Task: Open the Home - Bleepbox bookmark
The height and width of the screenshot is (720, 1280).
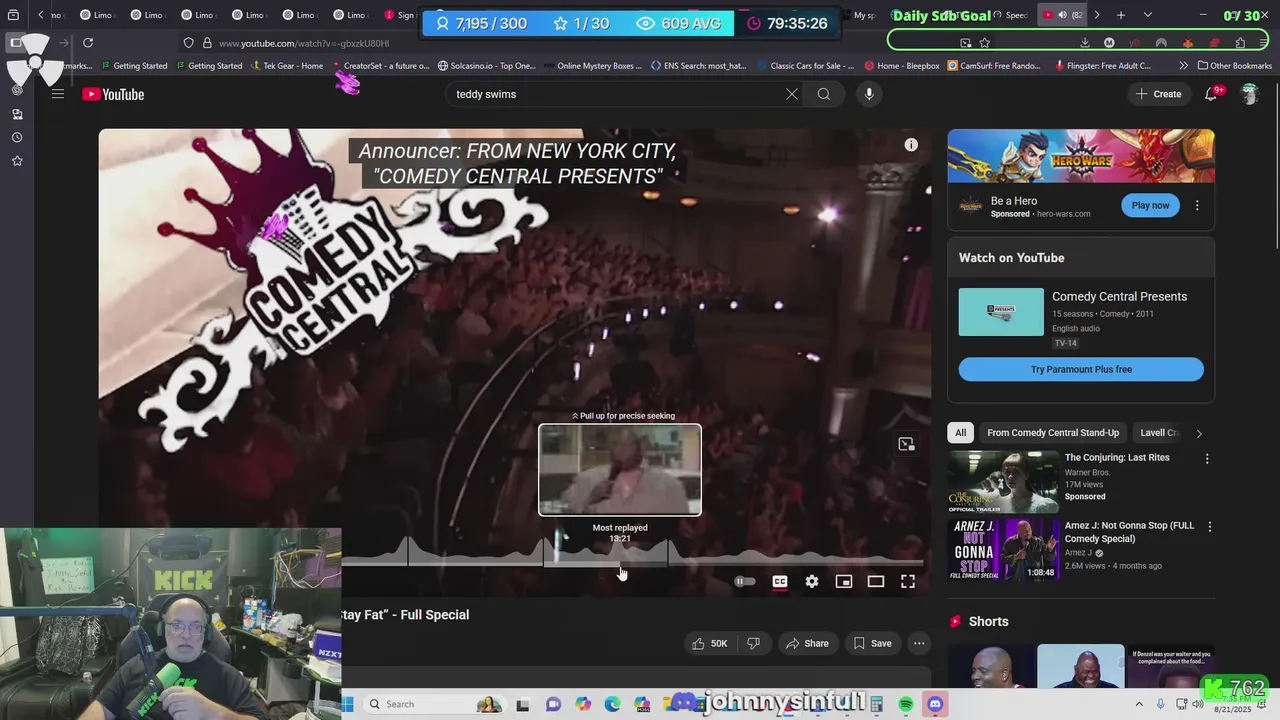Action: (x=902, y=66)
